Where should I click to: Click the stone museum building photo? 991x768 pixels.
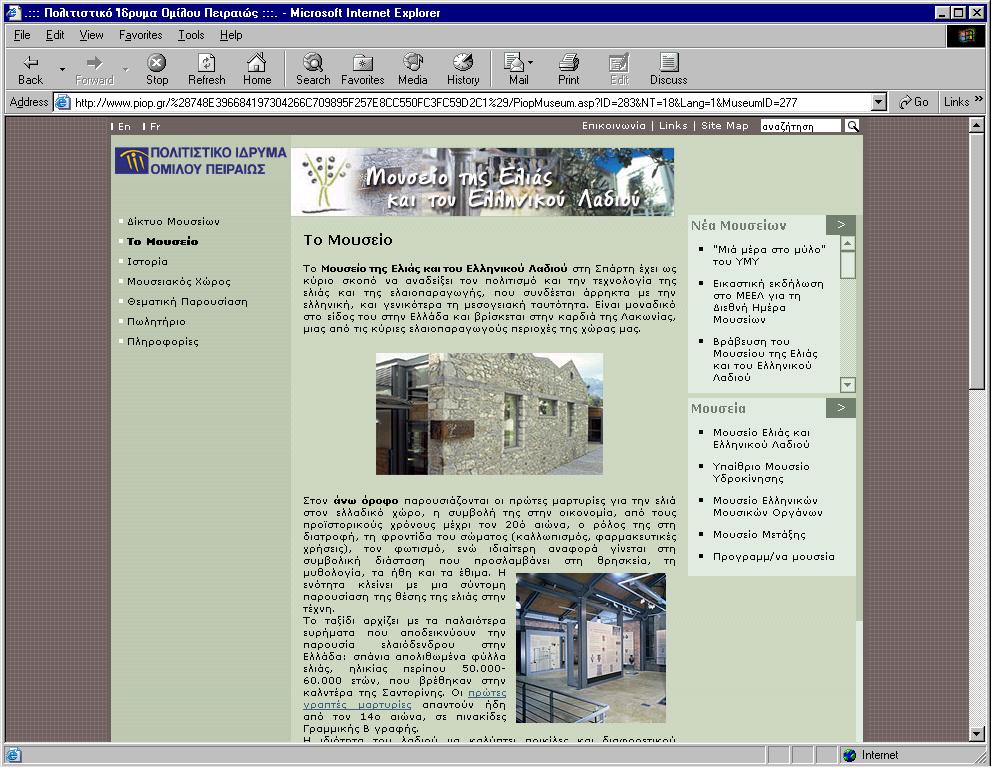[489, 414]
